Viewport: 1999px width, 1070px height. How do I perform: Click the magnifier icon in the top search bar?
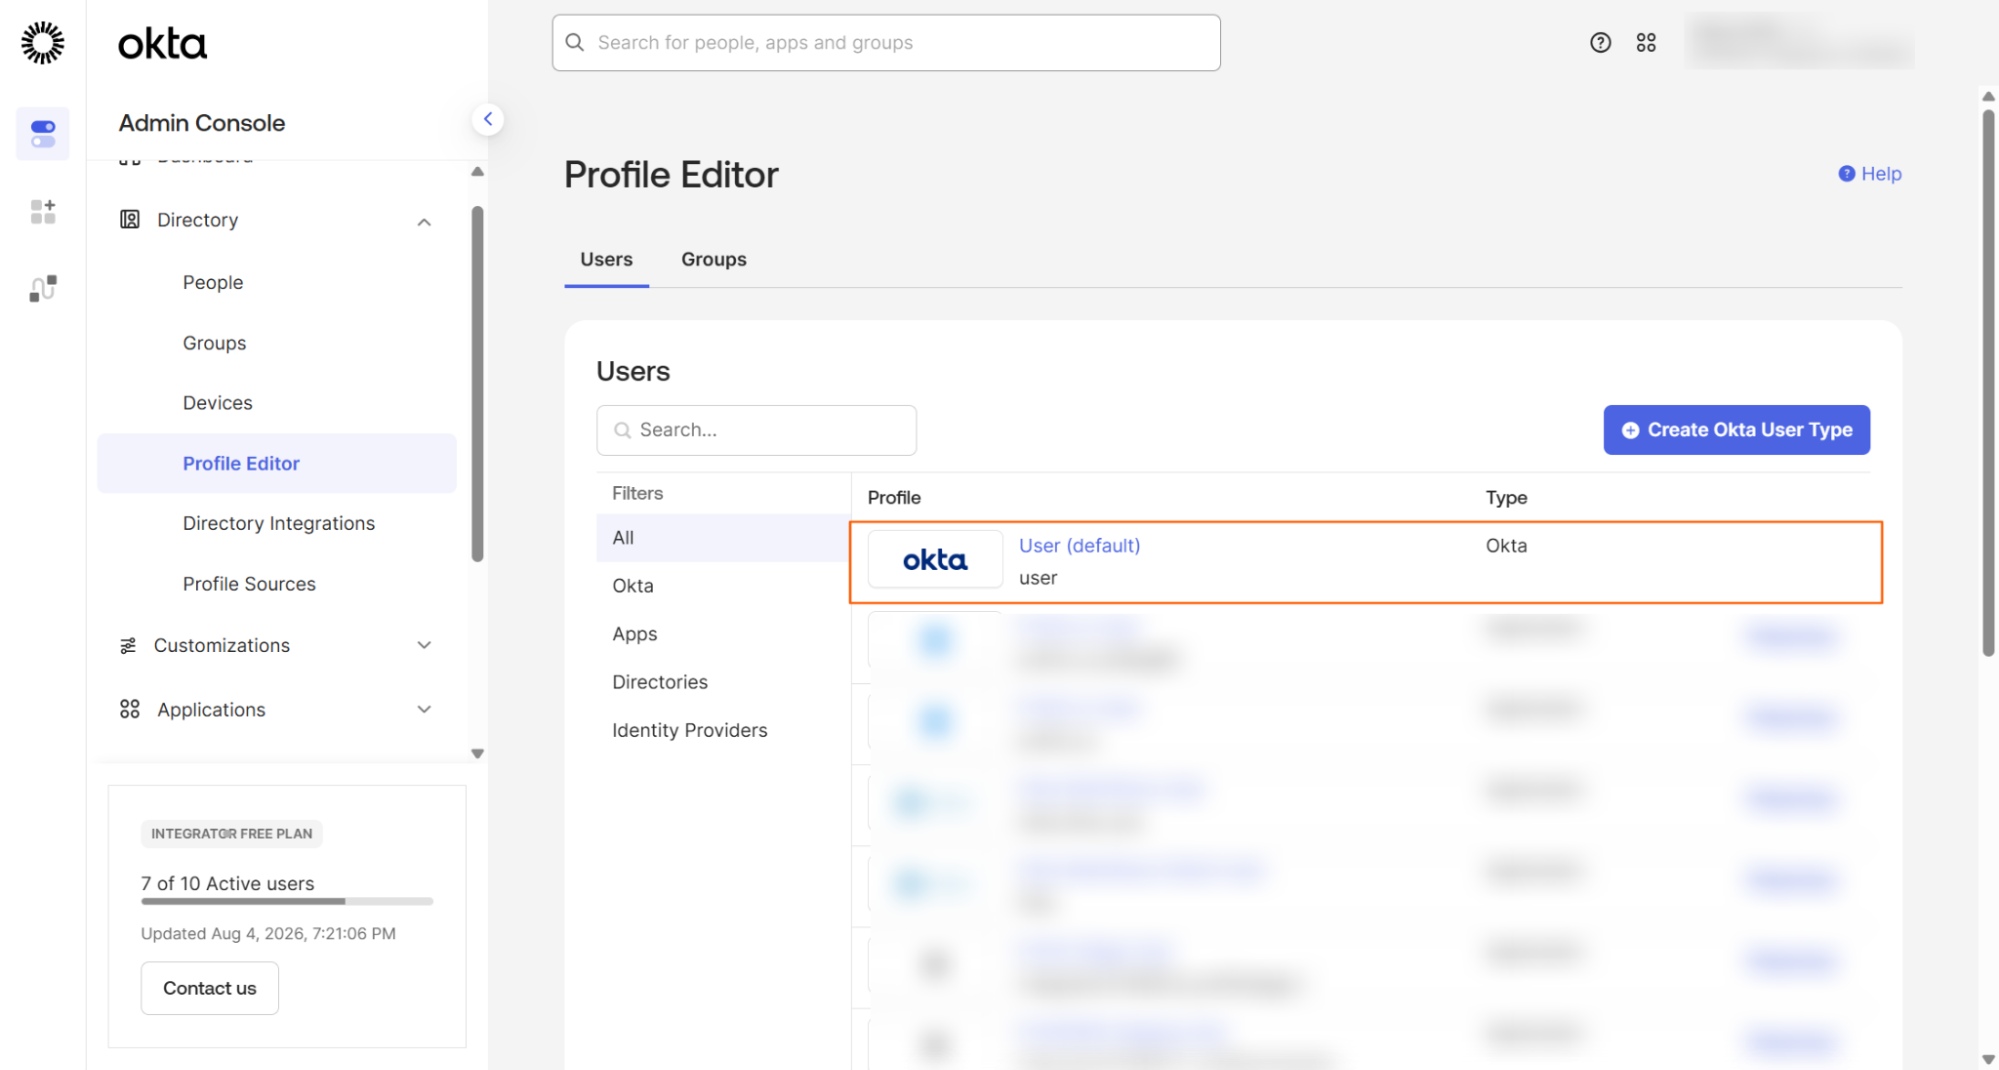pyautogui.click(x=574, y=42)
